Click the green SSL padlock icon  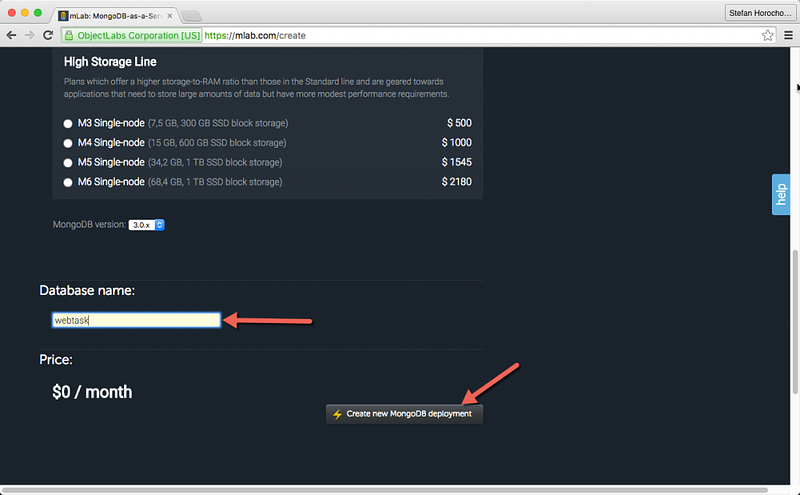pos(69,35)
